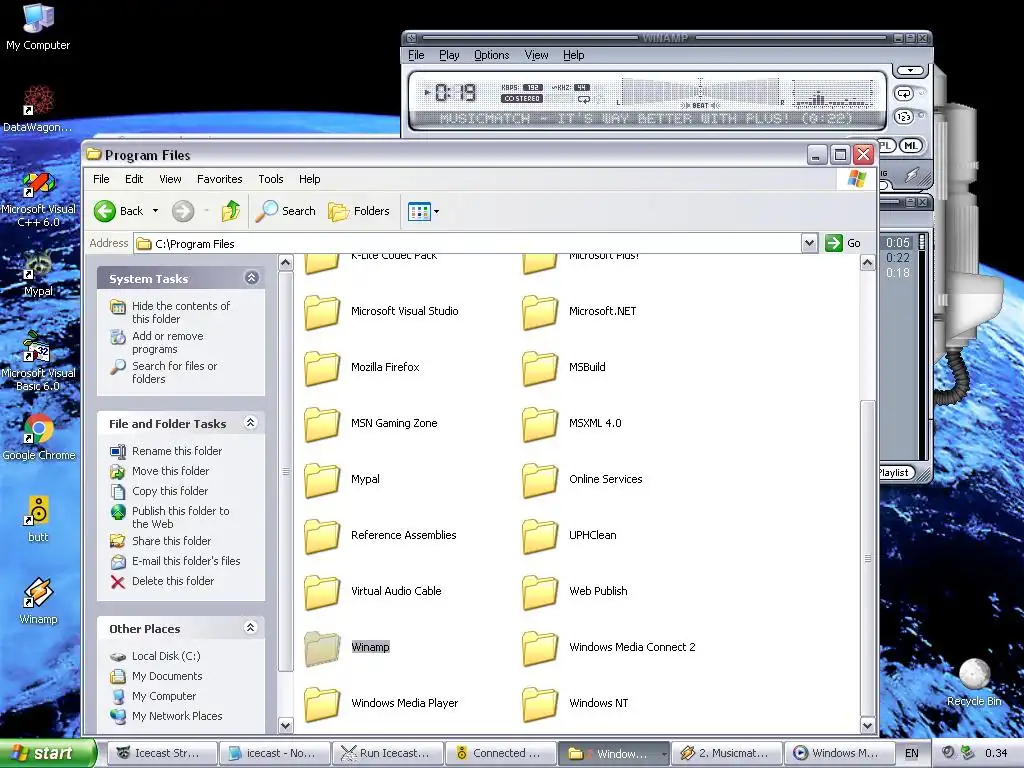Select the UPHClean folder
Viewport: 1024px width, 768px height.
(569, 536)
